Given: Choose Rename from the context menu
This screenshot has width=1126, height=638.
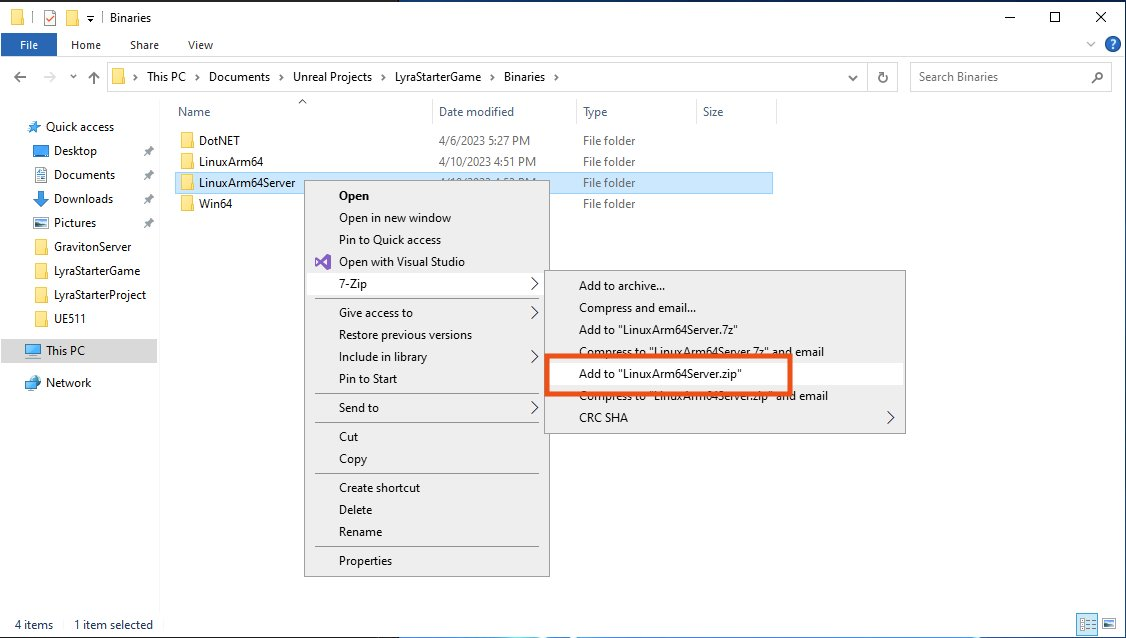Looking at the screenshot, I should coord(360,532).
